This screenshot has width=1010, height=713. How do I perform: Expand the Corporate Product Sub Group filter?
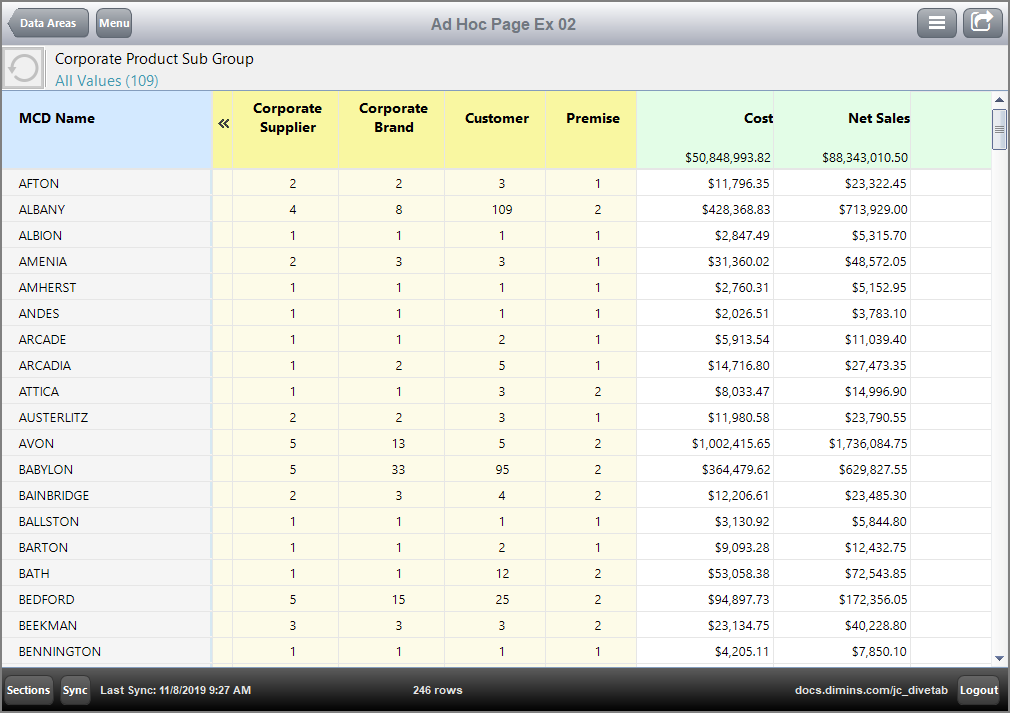click(x=153, y=59)
